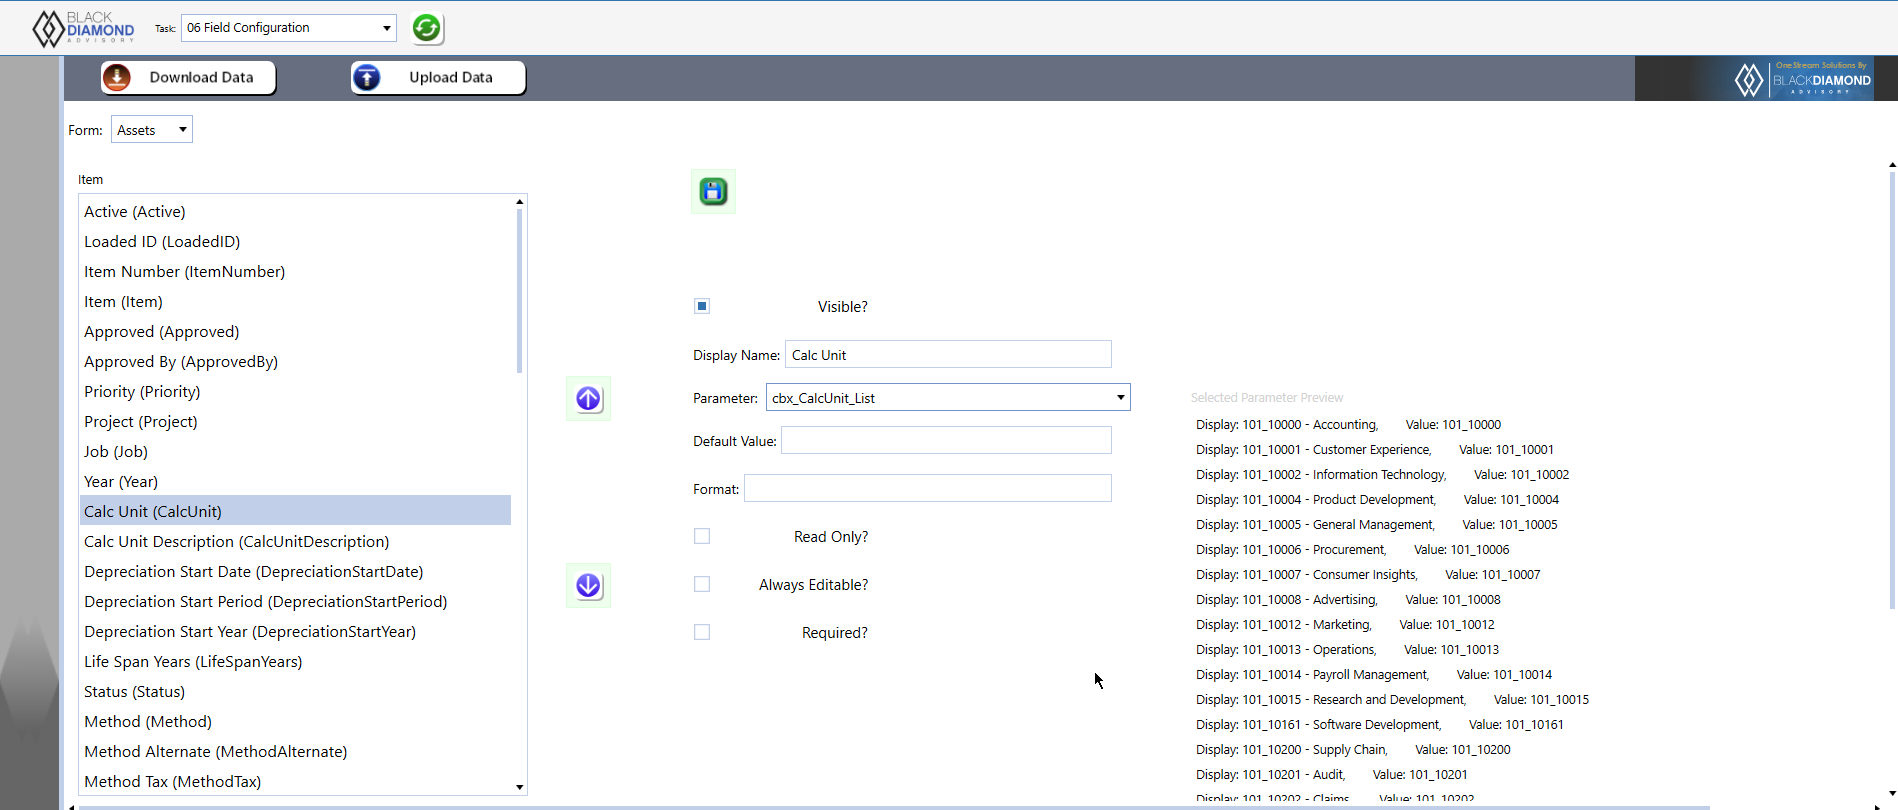Click into the Default Value field
1898x810 pixels.
pos(946,440)
